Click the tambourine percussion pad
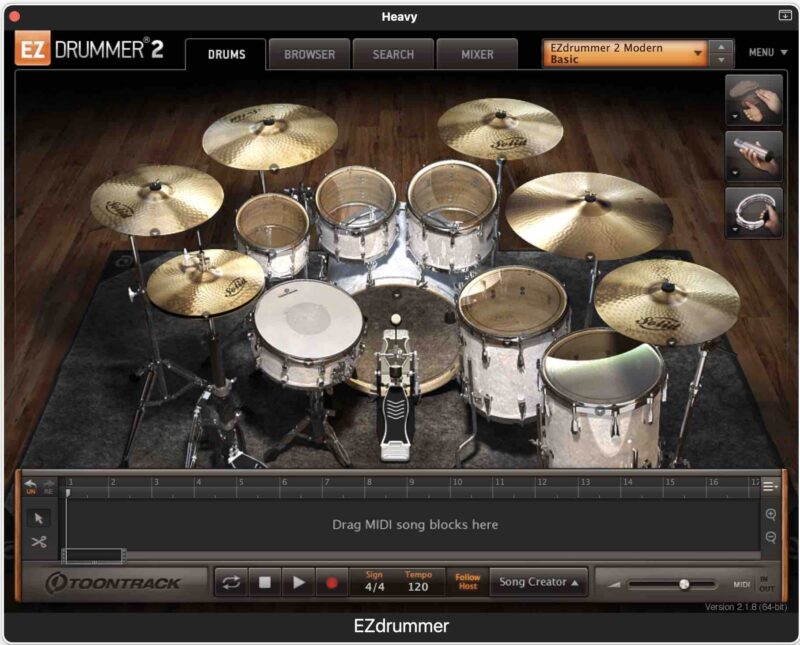The width and height of the screenshot is (800, 645). [x=754, y=213]
